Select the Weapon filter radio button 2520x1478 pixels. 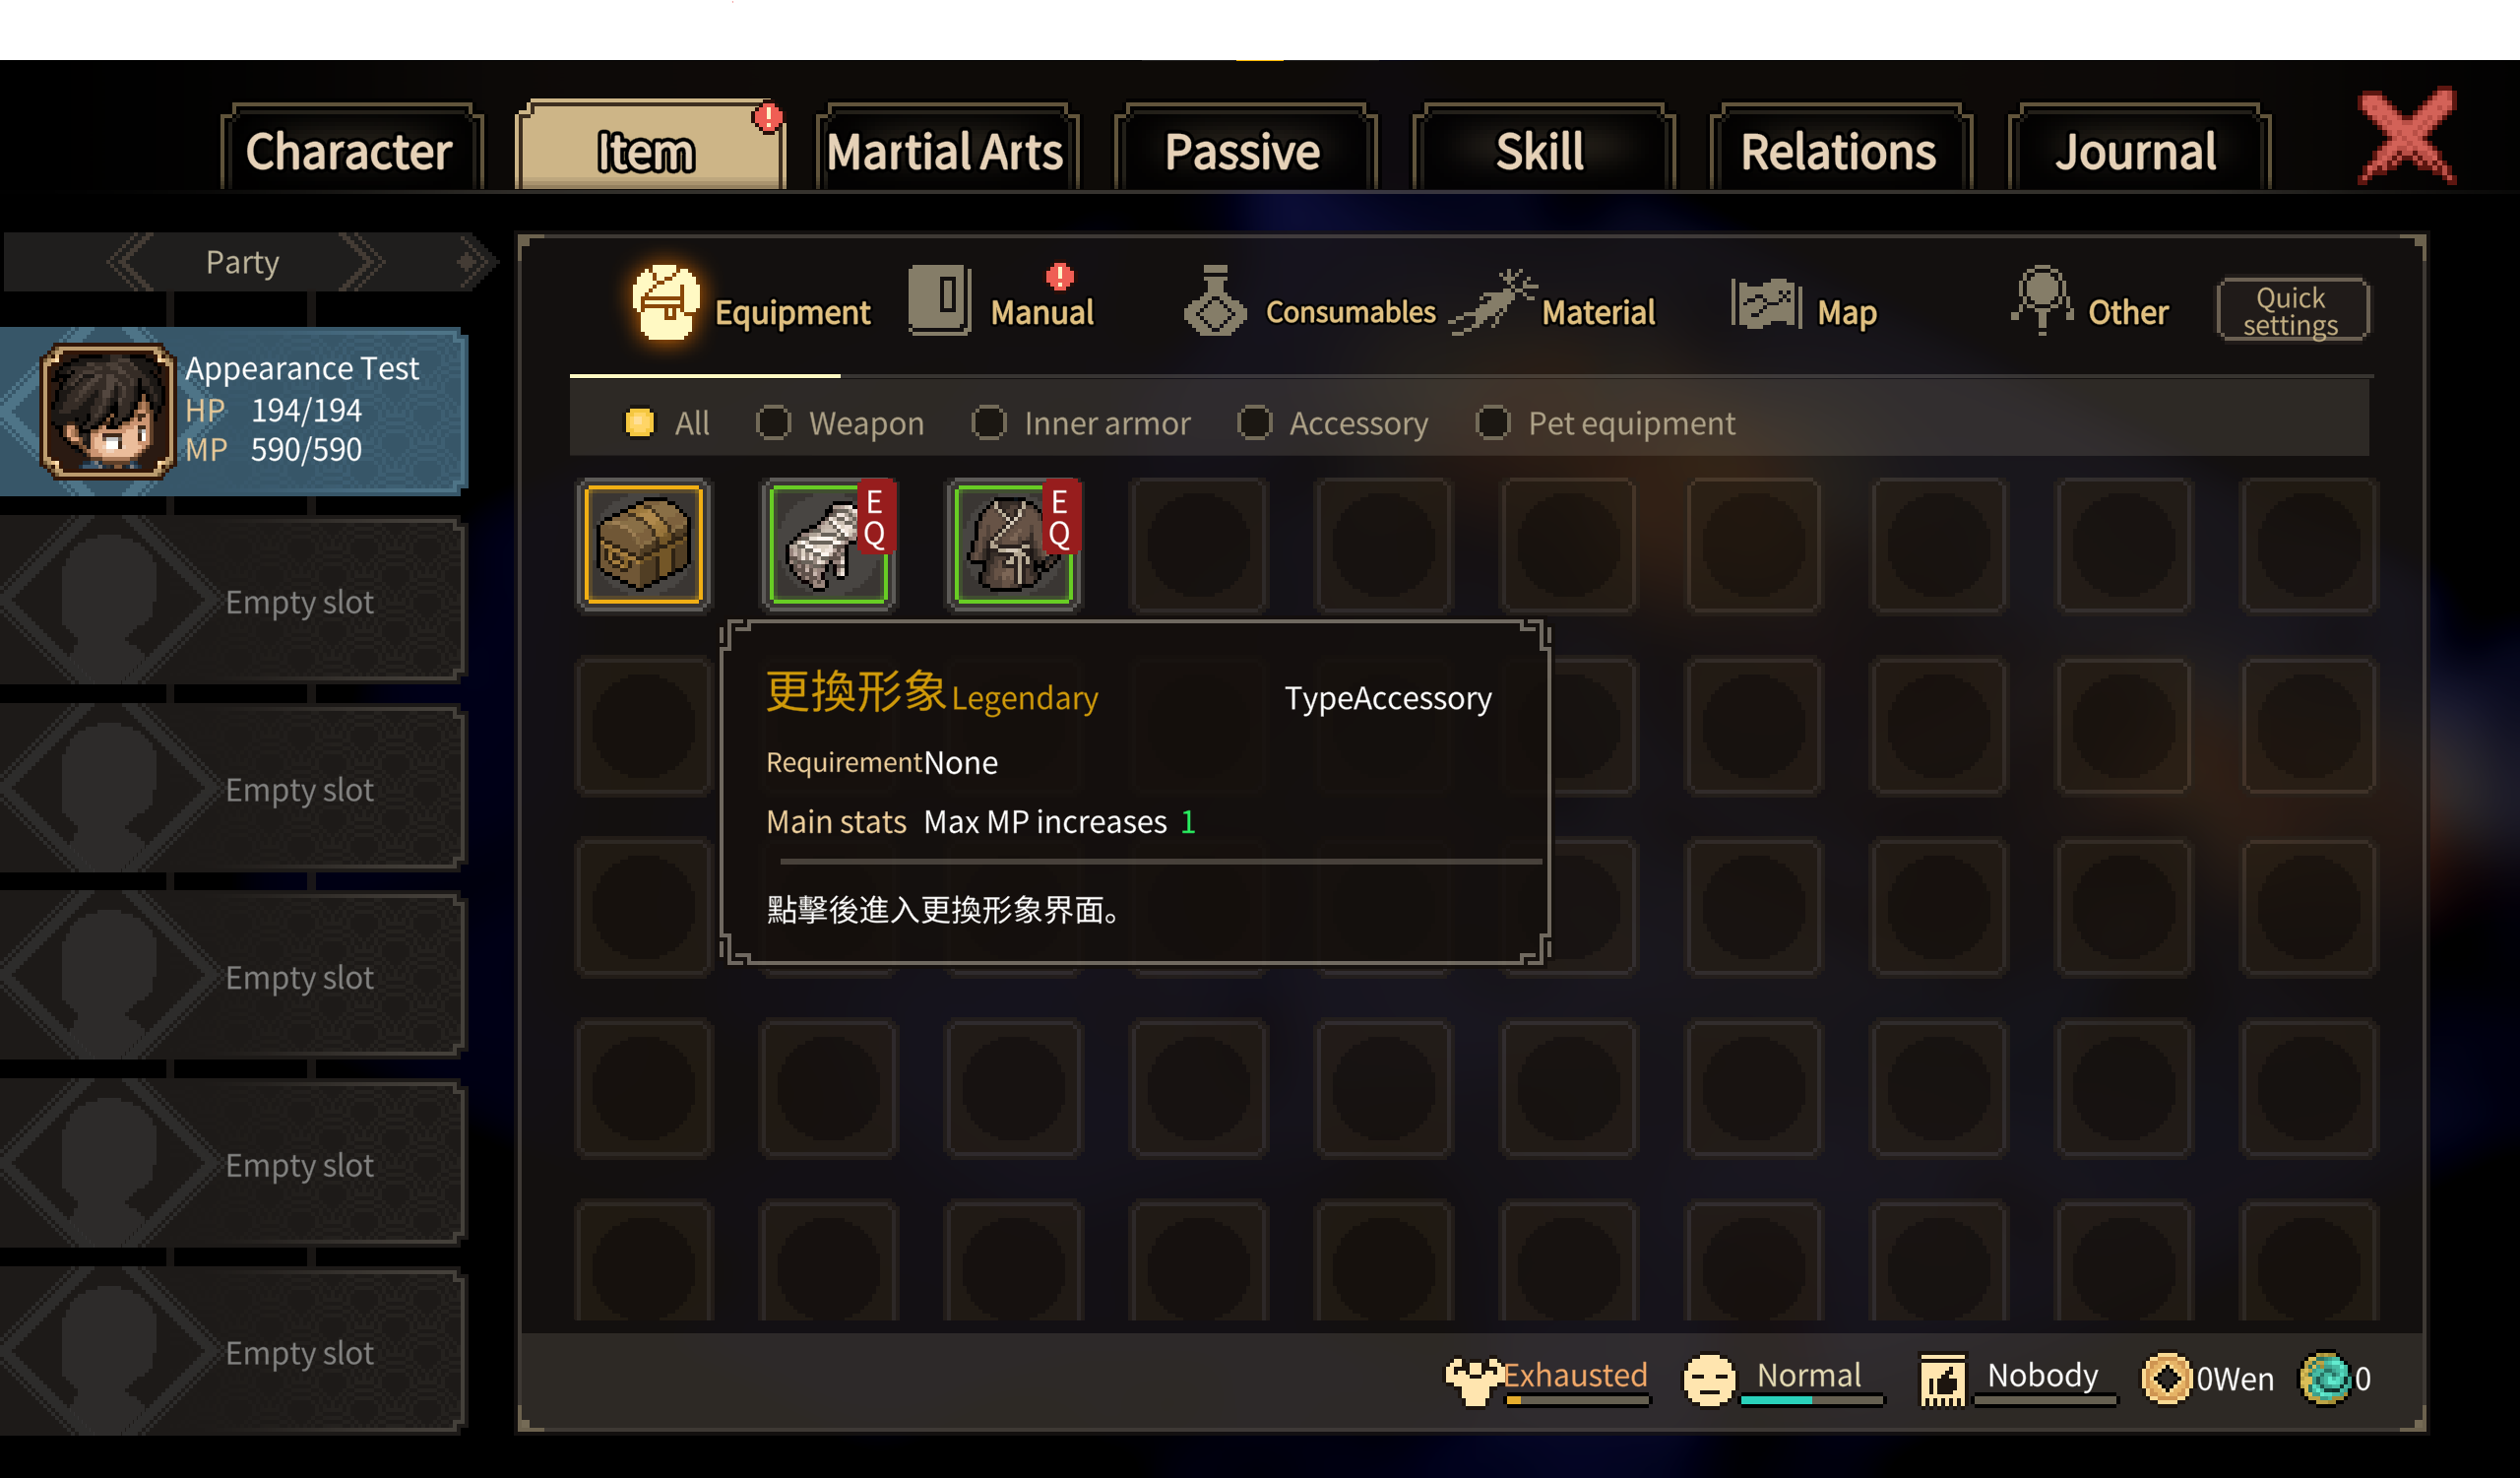point(774,423)
